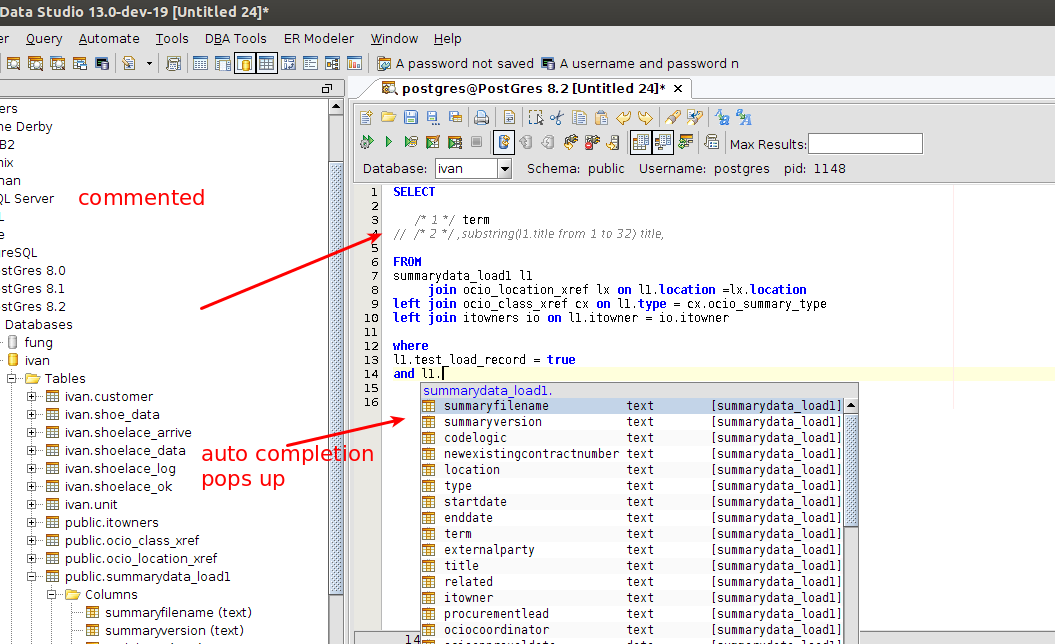Click the Paste clipboard icon

pyautogui.click(x=601, y=118)
